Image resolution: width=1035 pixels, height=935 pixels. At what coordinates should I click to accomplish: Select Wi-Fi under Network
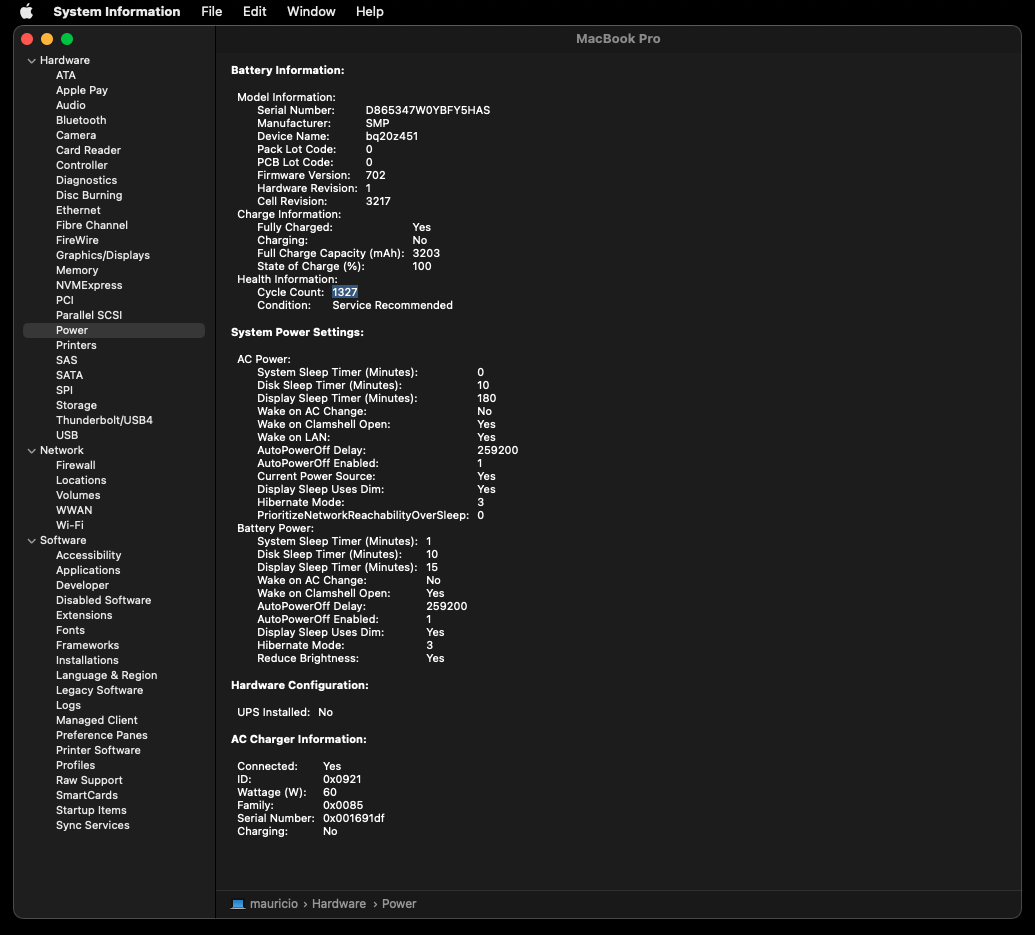[70, 525]
